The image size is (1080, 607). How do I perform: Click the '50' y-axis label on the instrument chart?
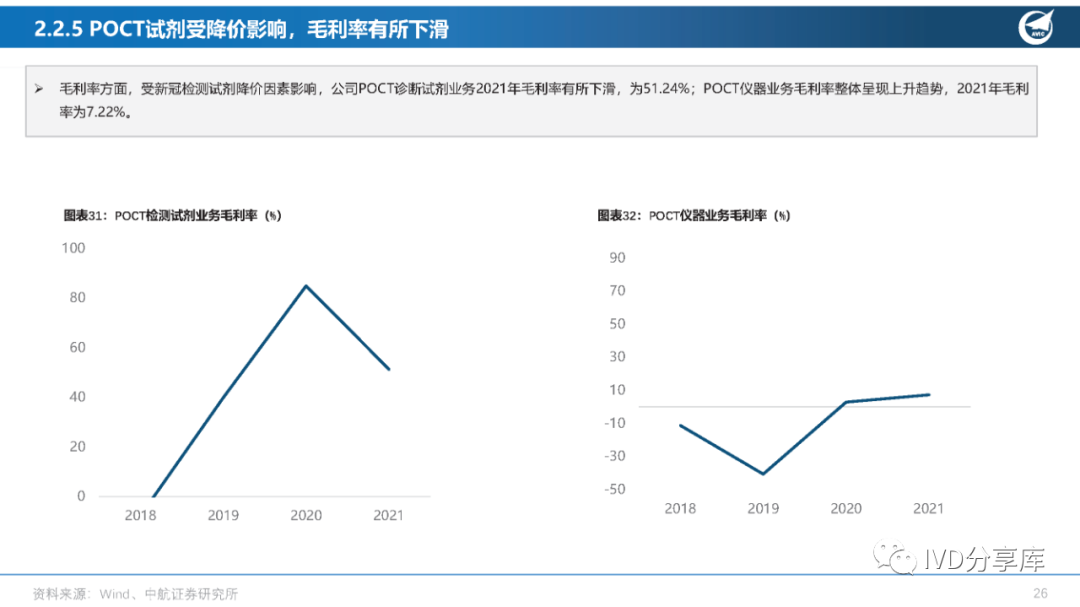(617, 324)
